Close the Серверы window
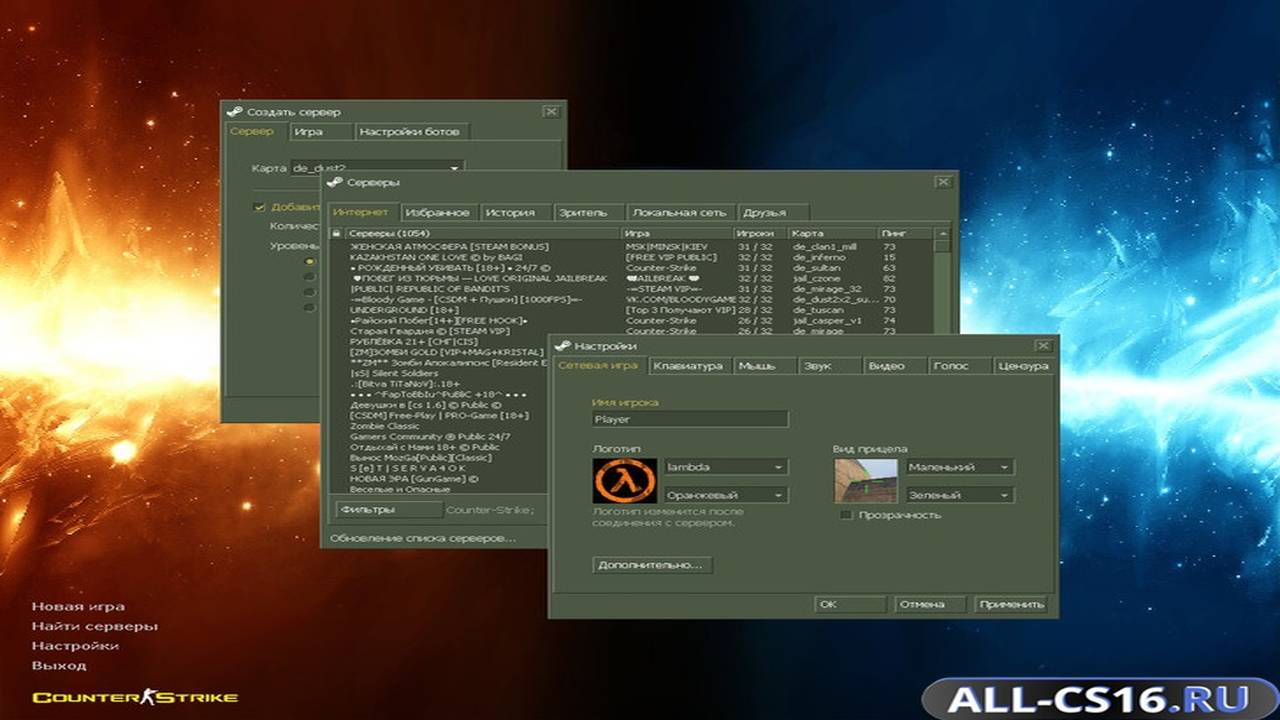 pyautogui.click(x=943, y=182)
